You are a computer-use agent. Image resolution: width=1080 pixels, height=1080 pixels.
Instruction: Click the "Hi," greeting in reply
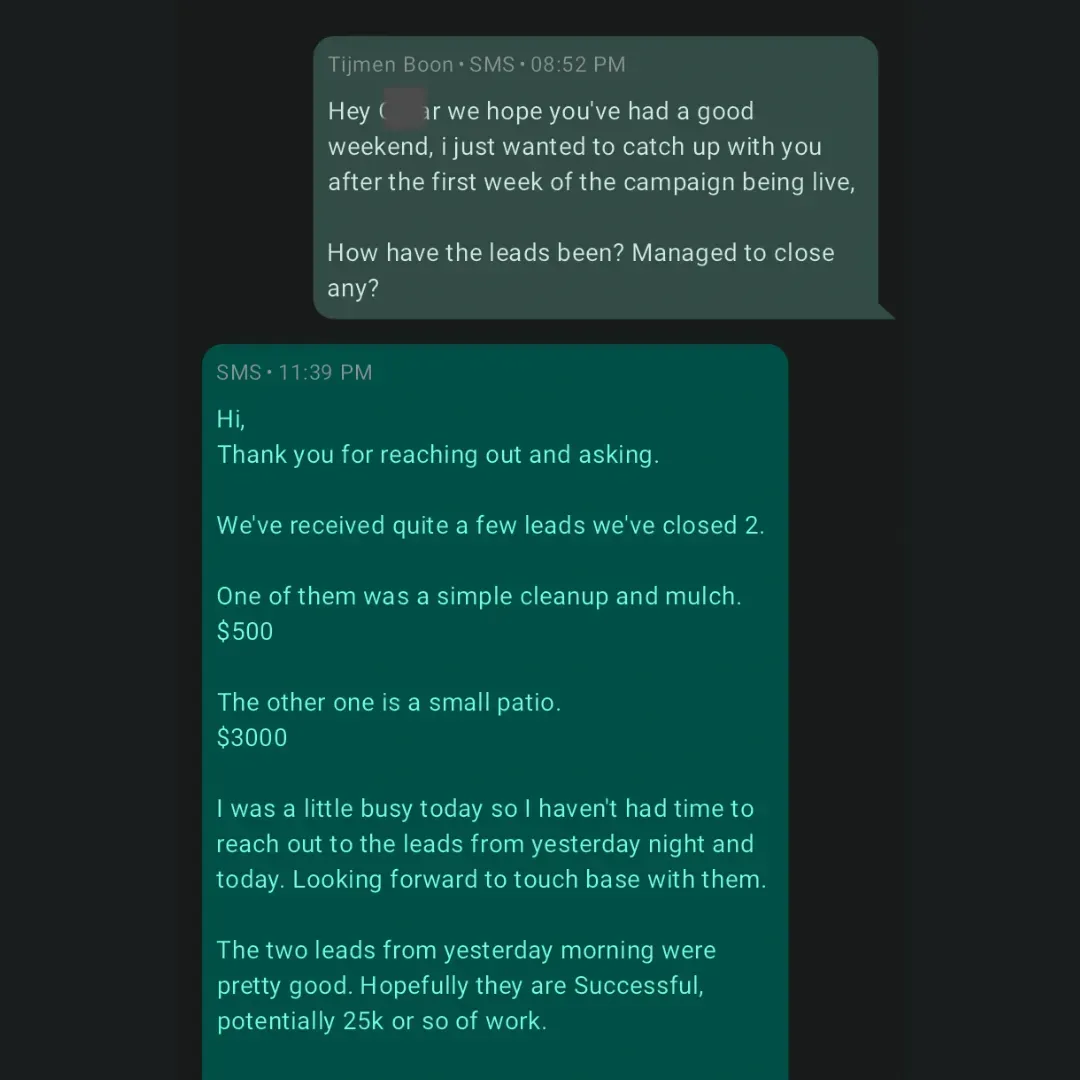(231, 419)
